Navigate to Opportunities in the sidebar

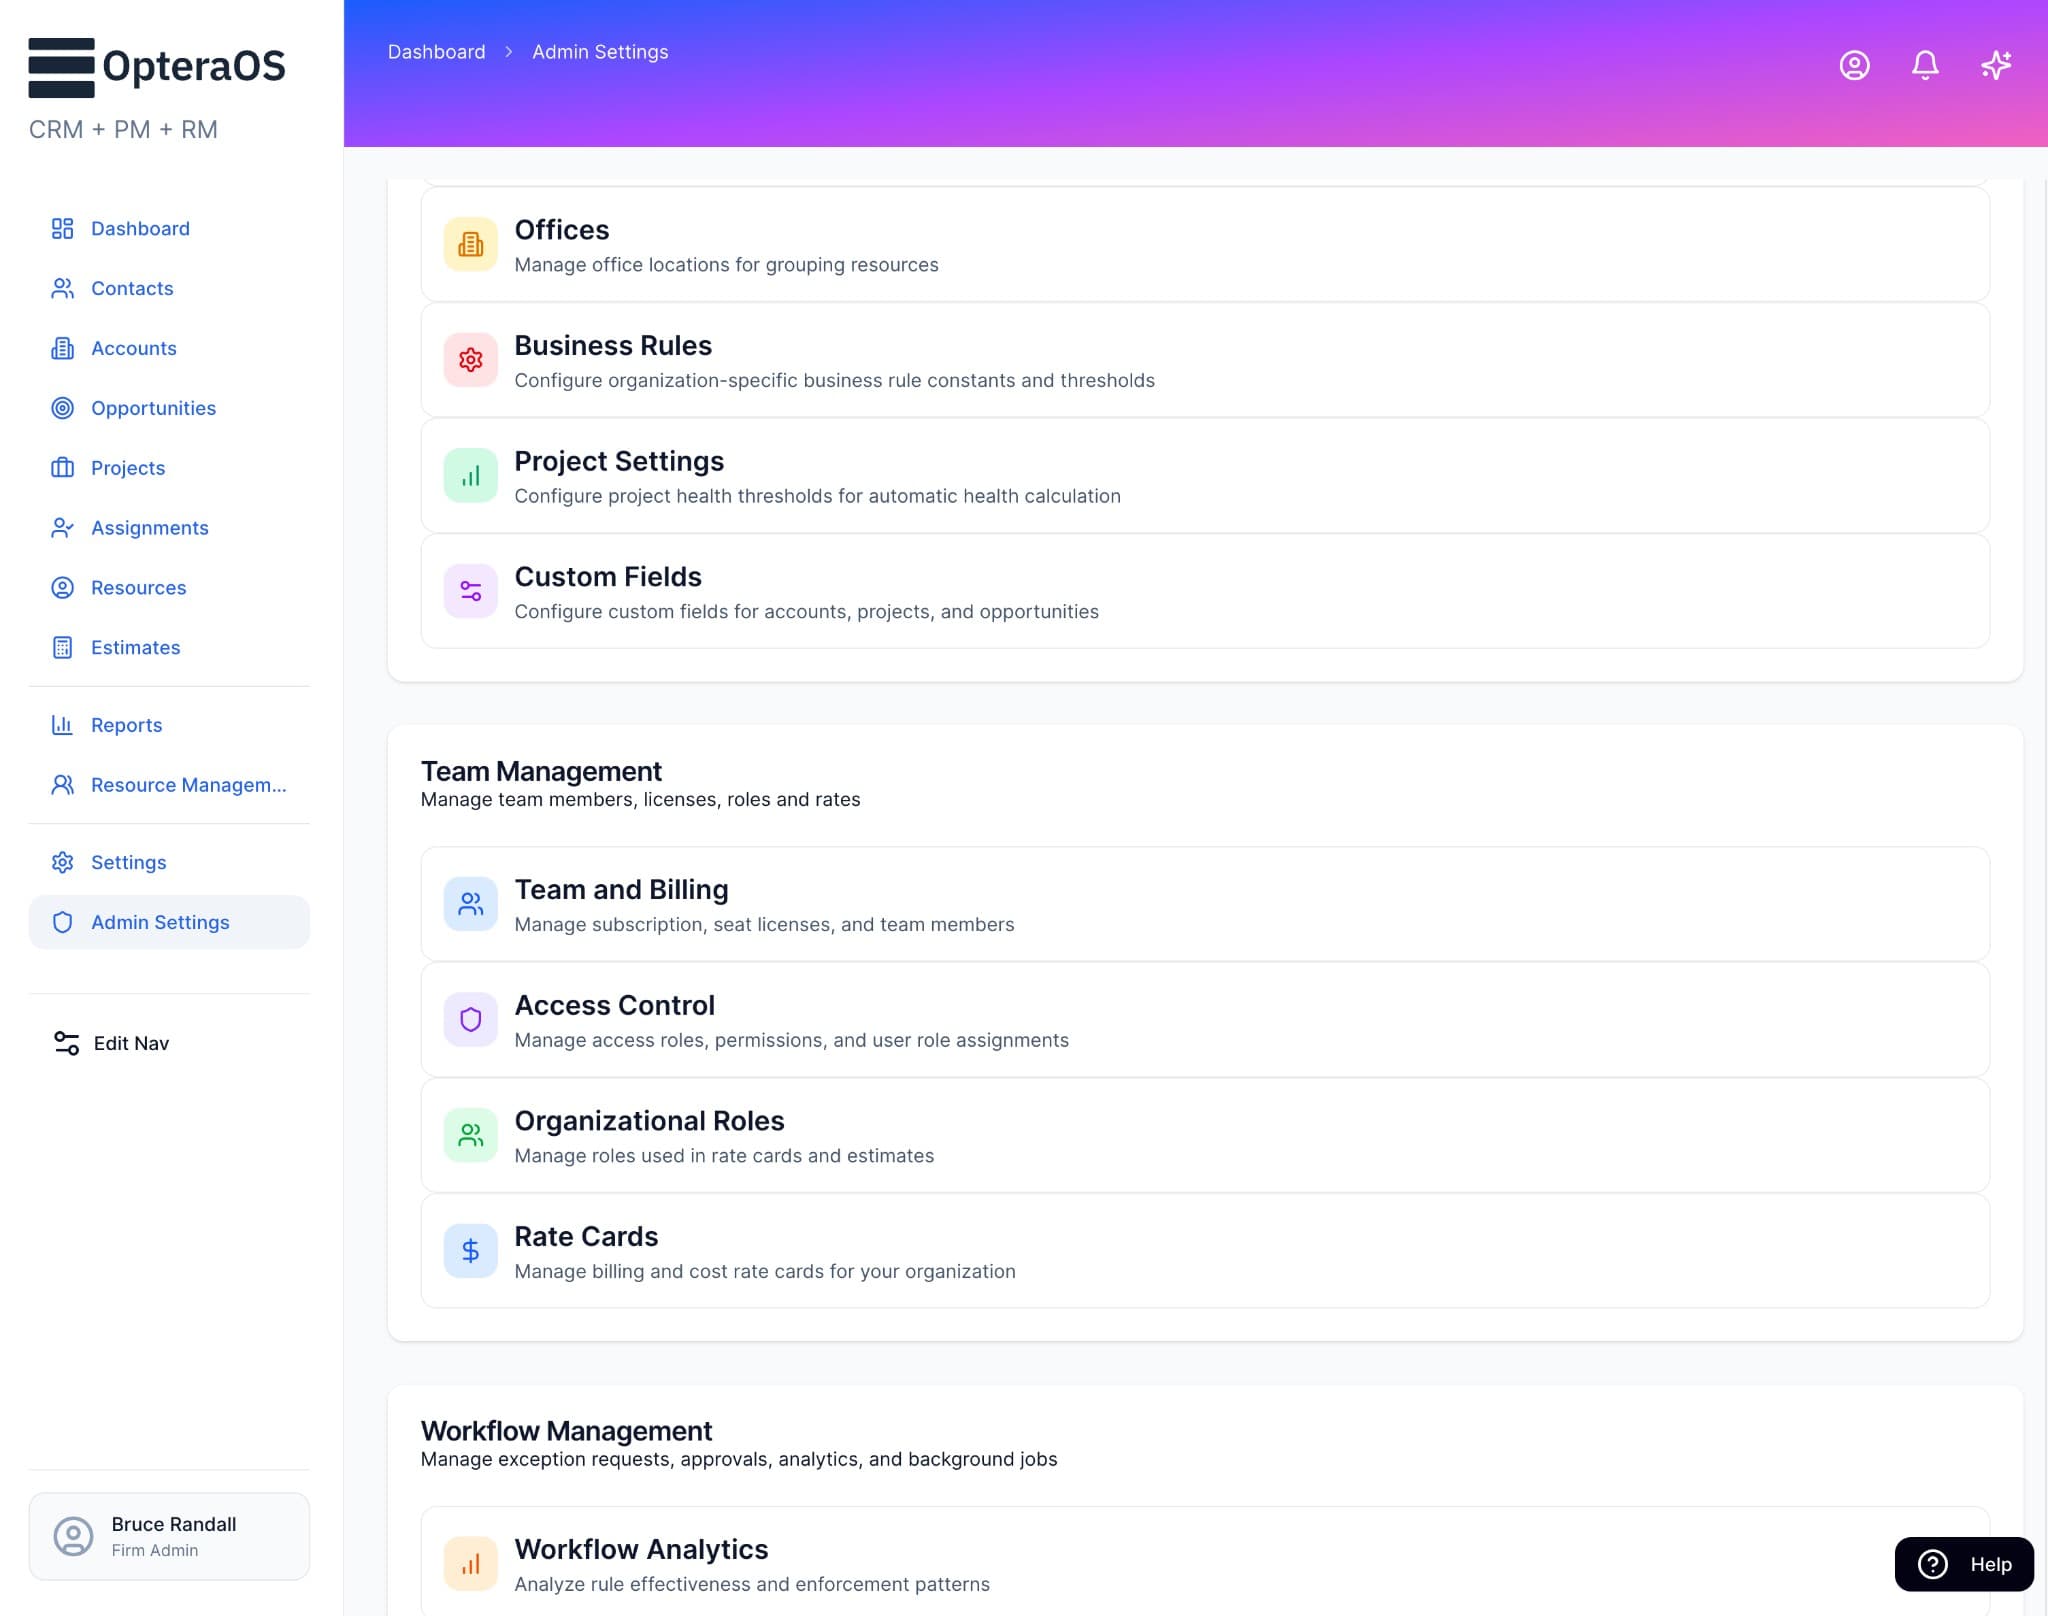[x=154, y=408]
